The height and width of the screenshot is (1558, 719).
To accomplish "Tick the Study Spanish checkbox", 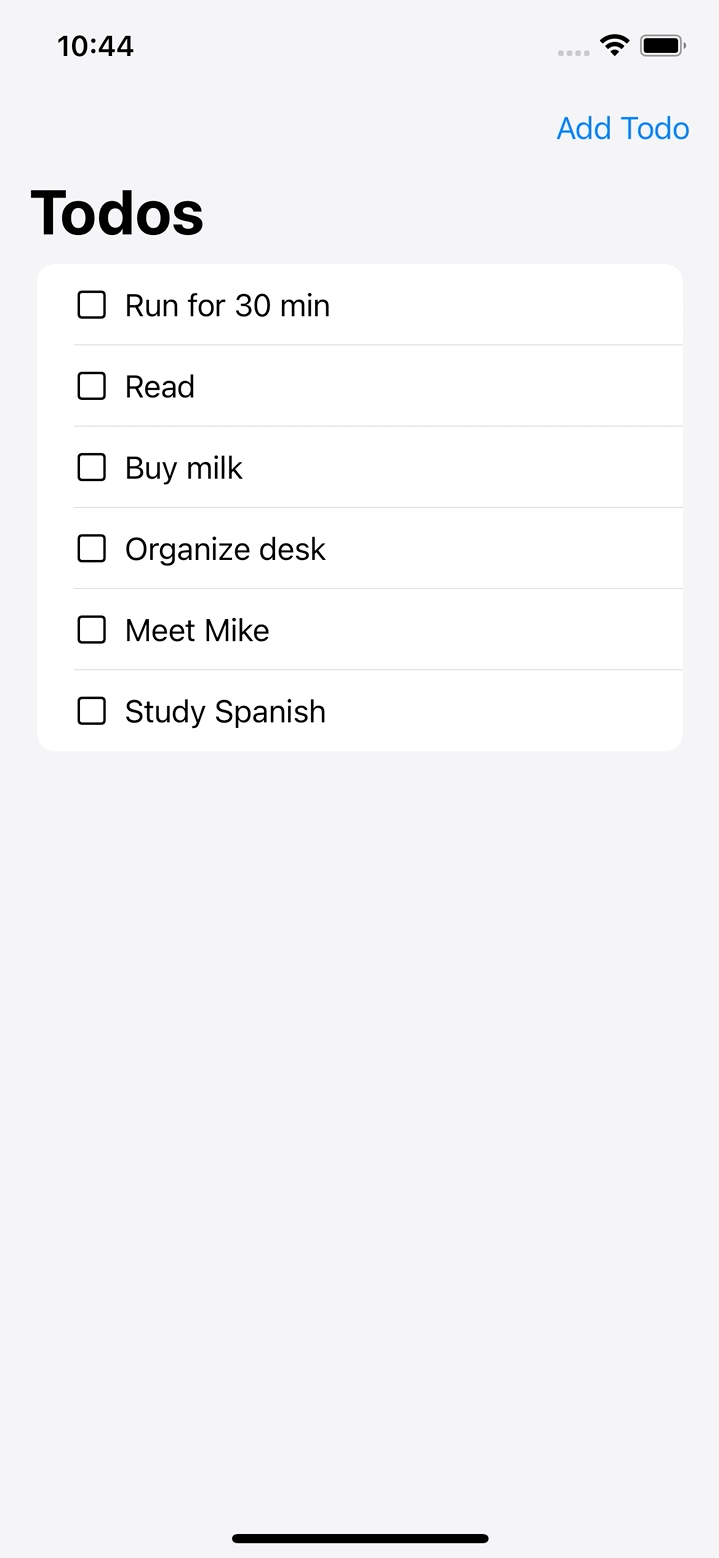I will coord(92,711).
